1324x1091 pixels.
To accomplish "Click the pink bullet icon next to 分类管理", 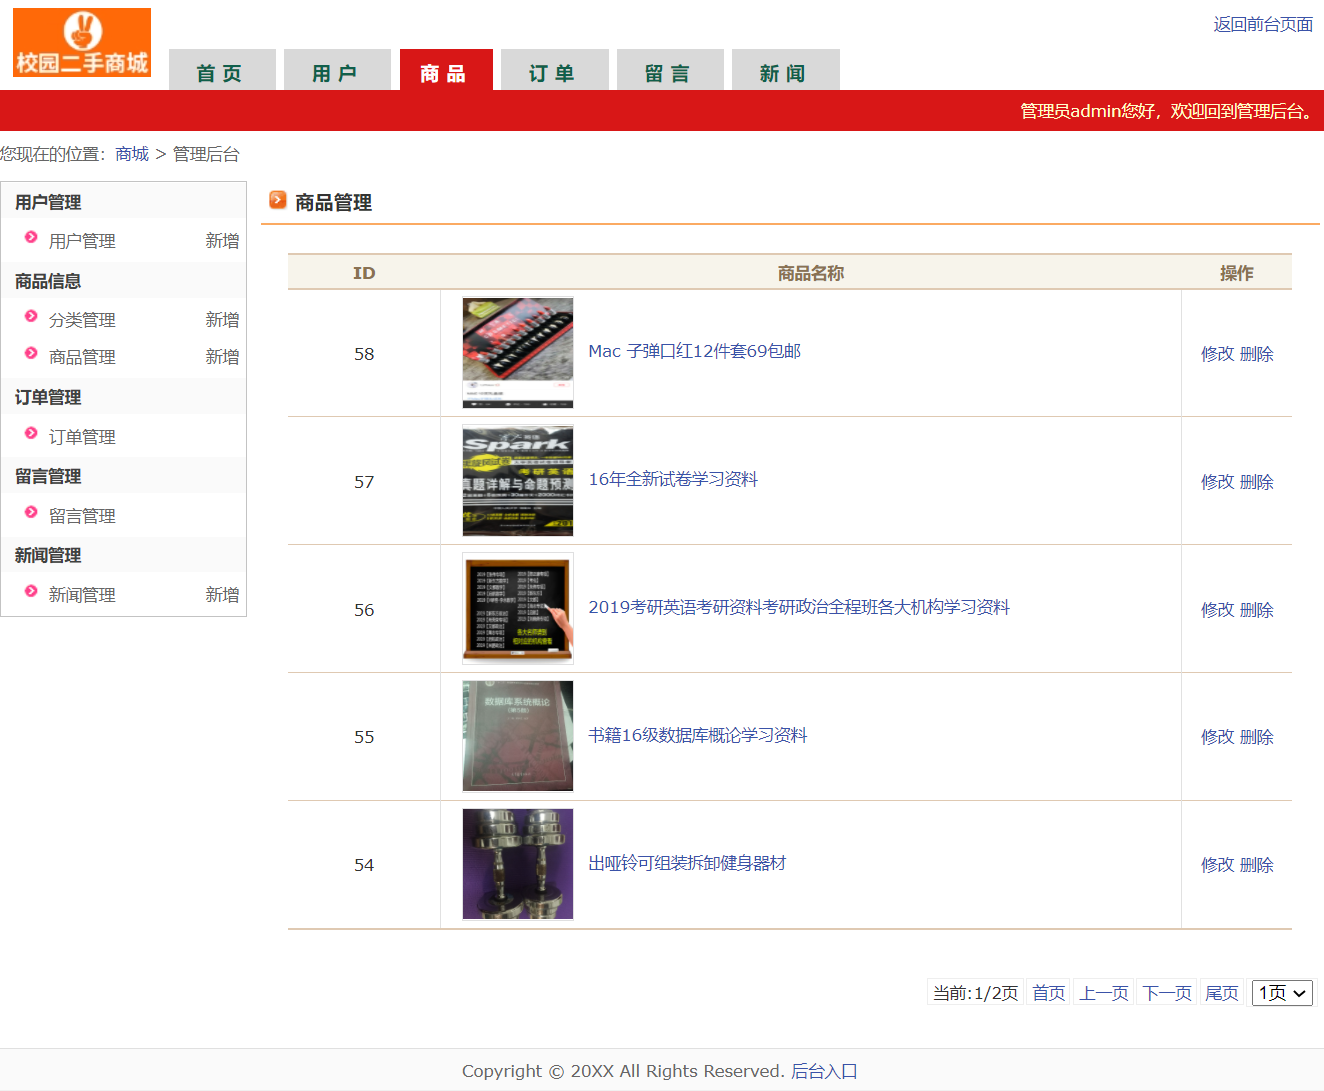I will coord(31,317).
